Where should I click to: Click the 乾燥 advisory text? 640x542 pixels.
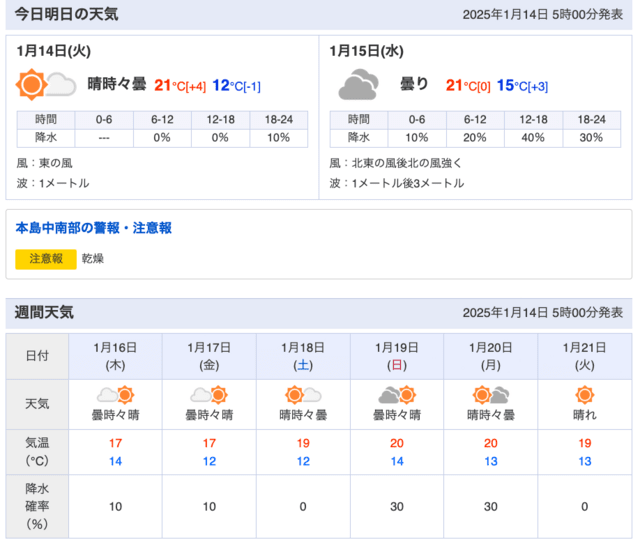click(x=93, y=259)
